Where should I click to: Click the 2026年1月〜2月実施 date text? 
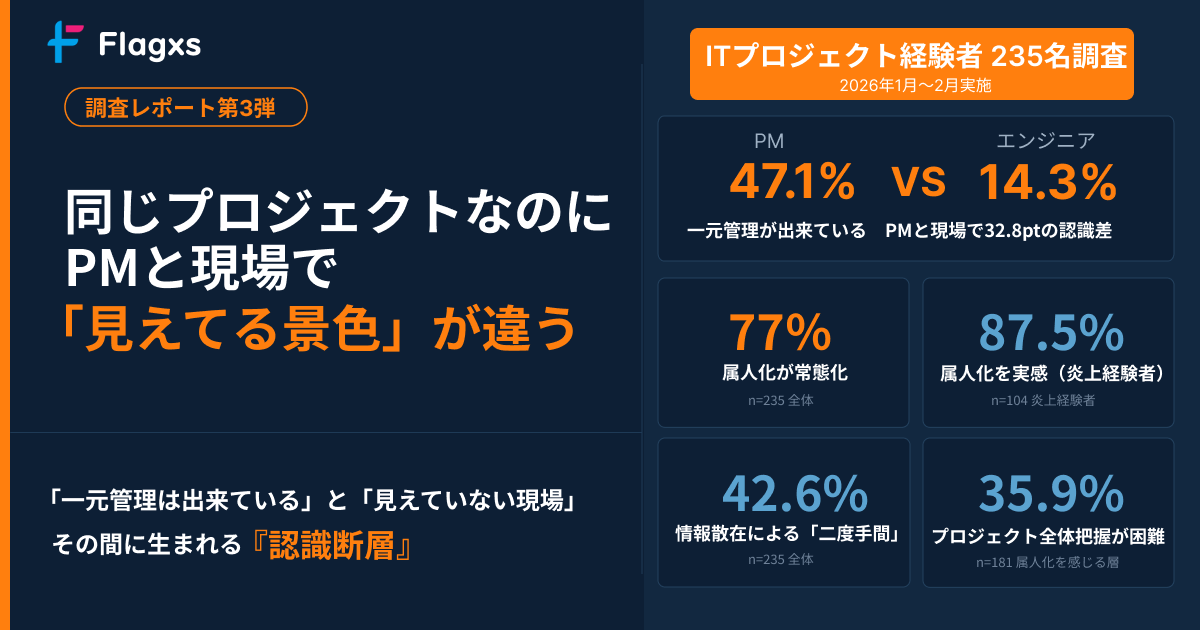point(912,86)
